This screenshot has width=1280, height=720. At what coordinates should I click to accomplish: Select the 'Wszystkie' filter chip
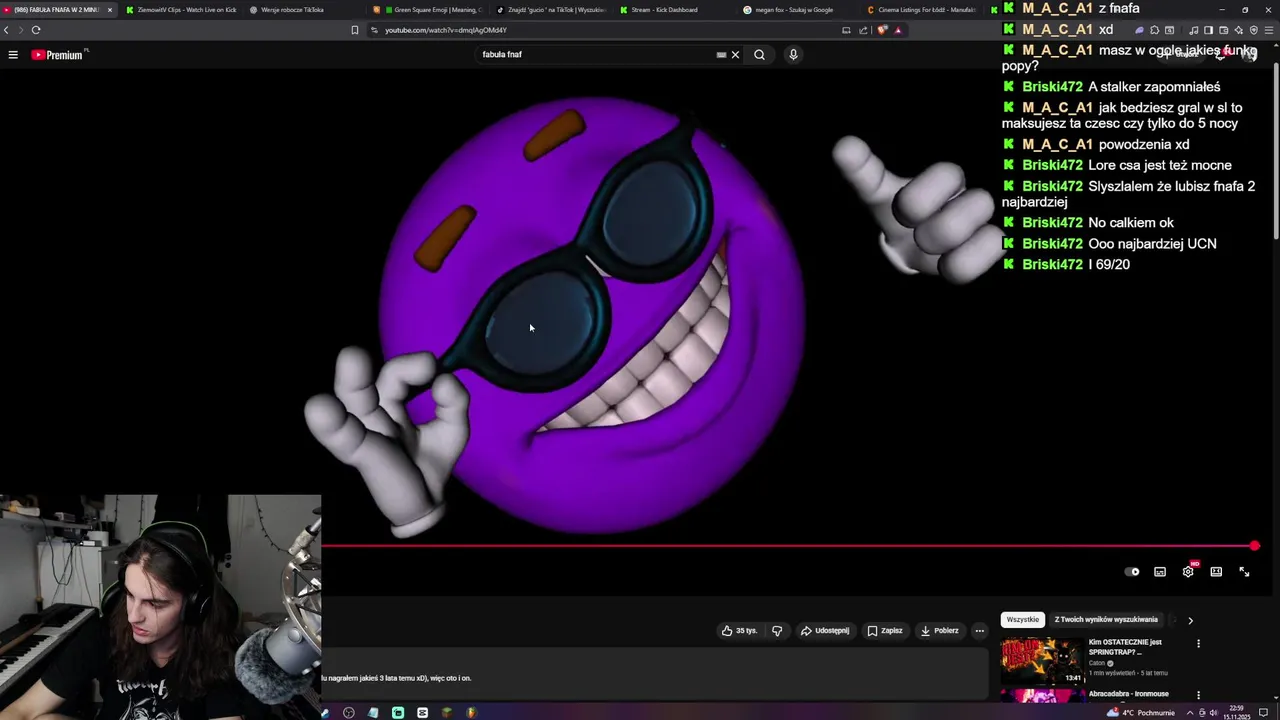[x=1023, y=620]
